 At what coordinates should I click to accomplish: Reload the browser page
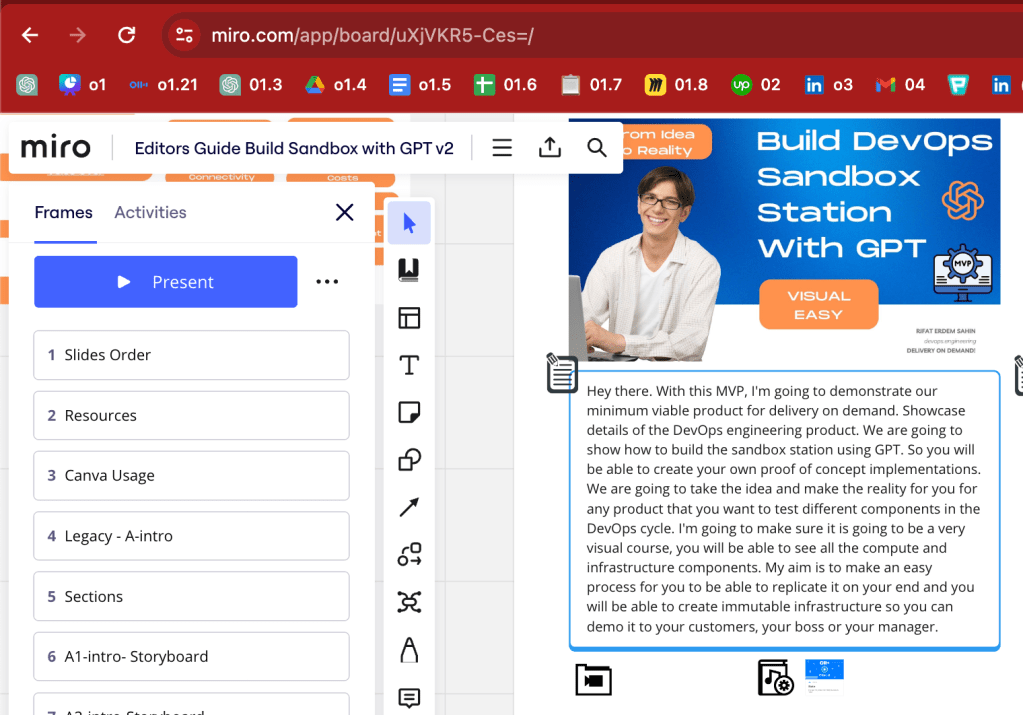pyautogui.click(x=127, y=35)
